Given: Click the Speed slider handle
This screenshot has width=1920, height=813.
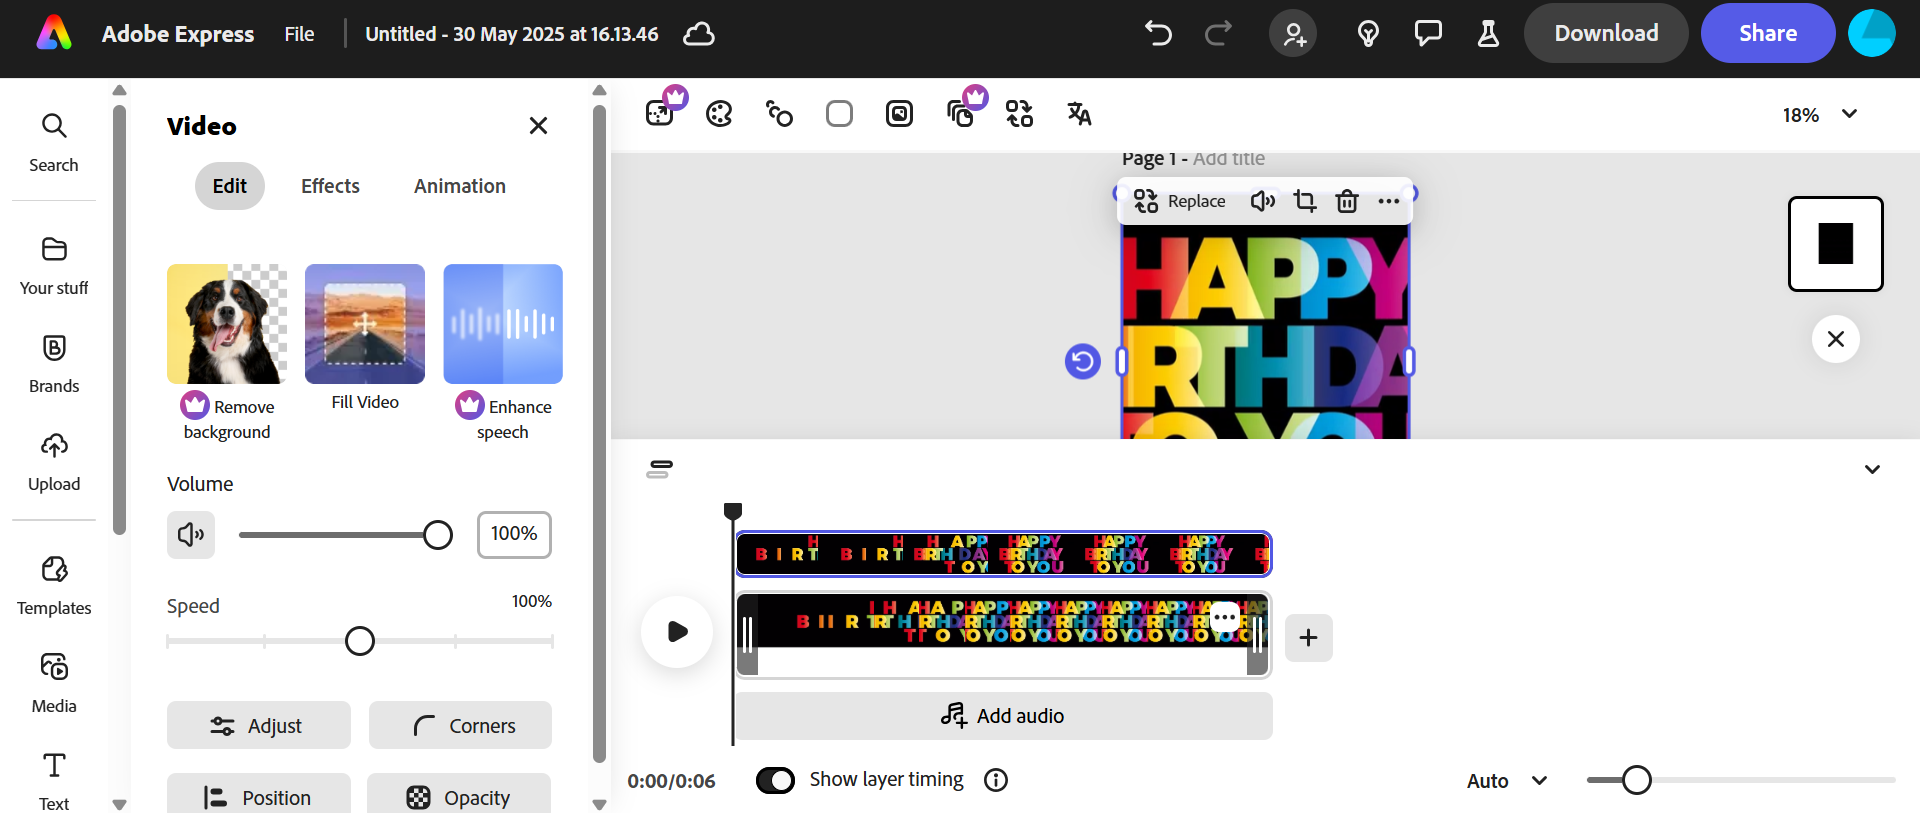Looking at the screenshot, I should (x=360, y=641).
